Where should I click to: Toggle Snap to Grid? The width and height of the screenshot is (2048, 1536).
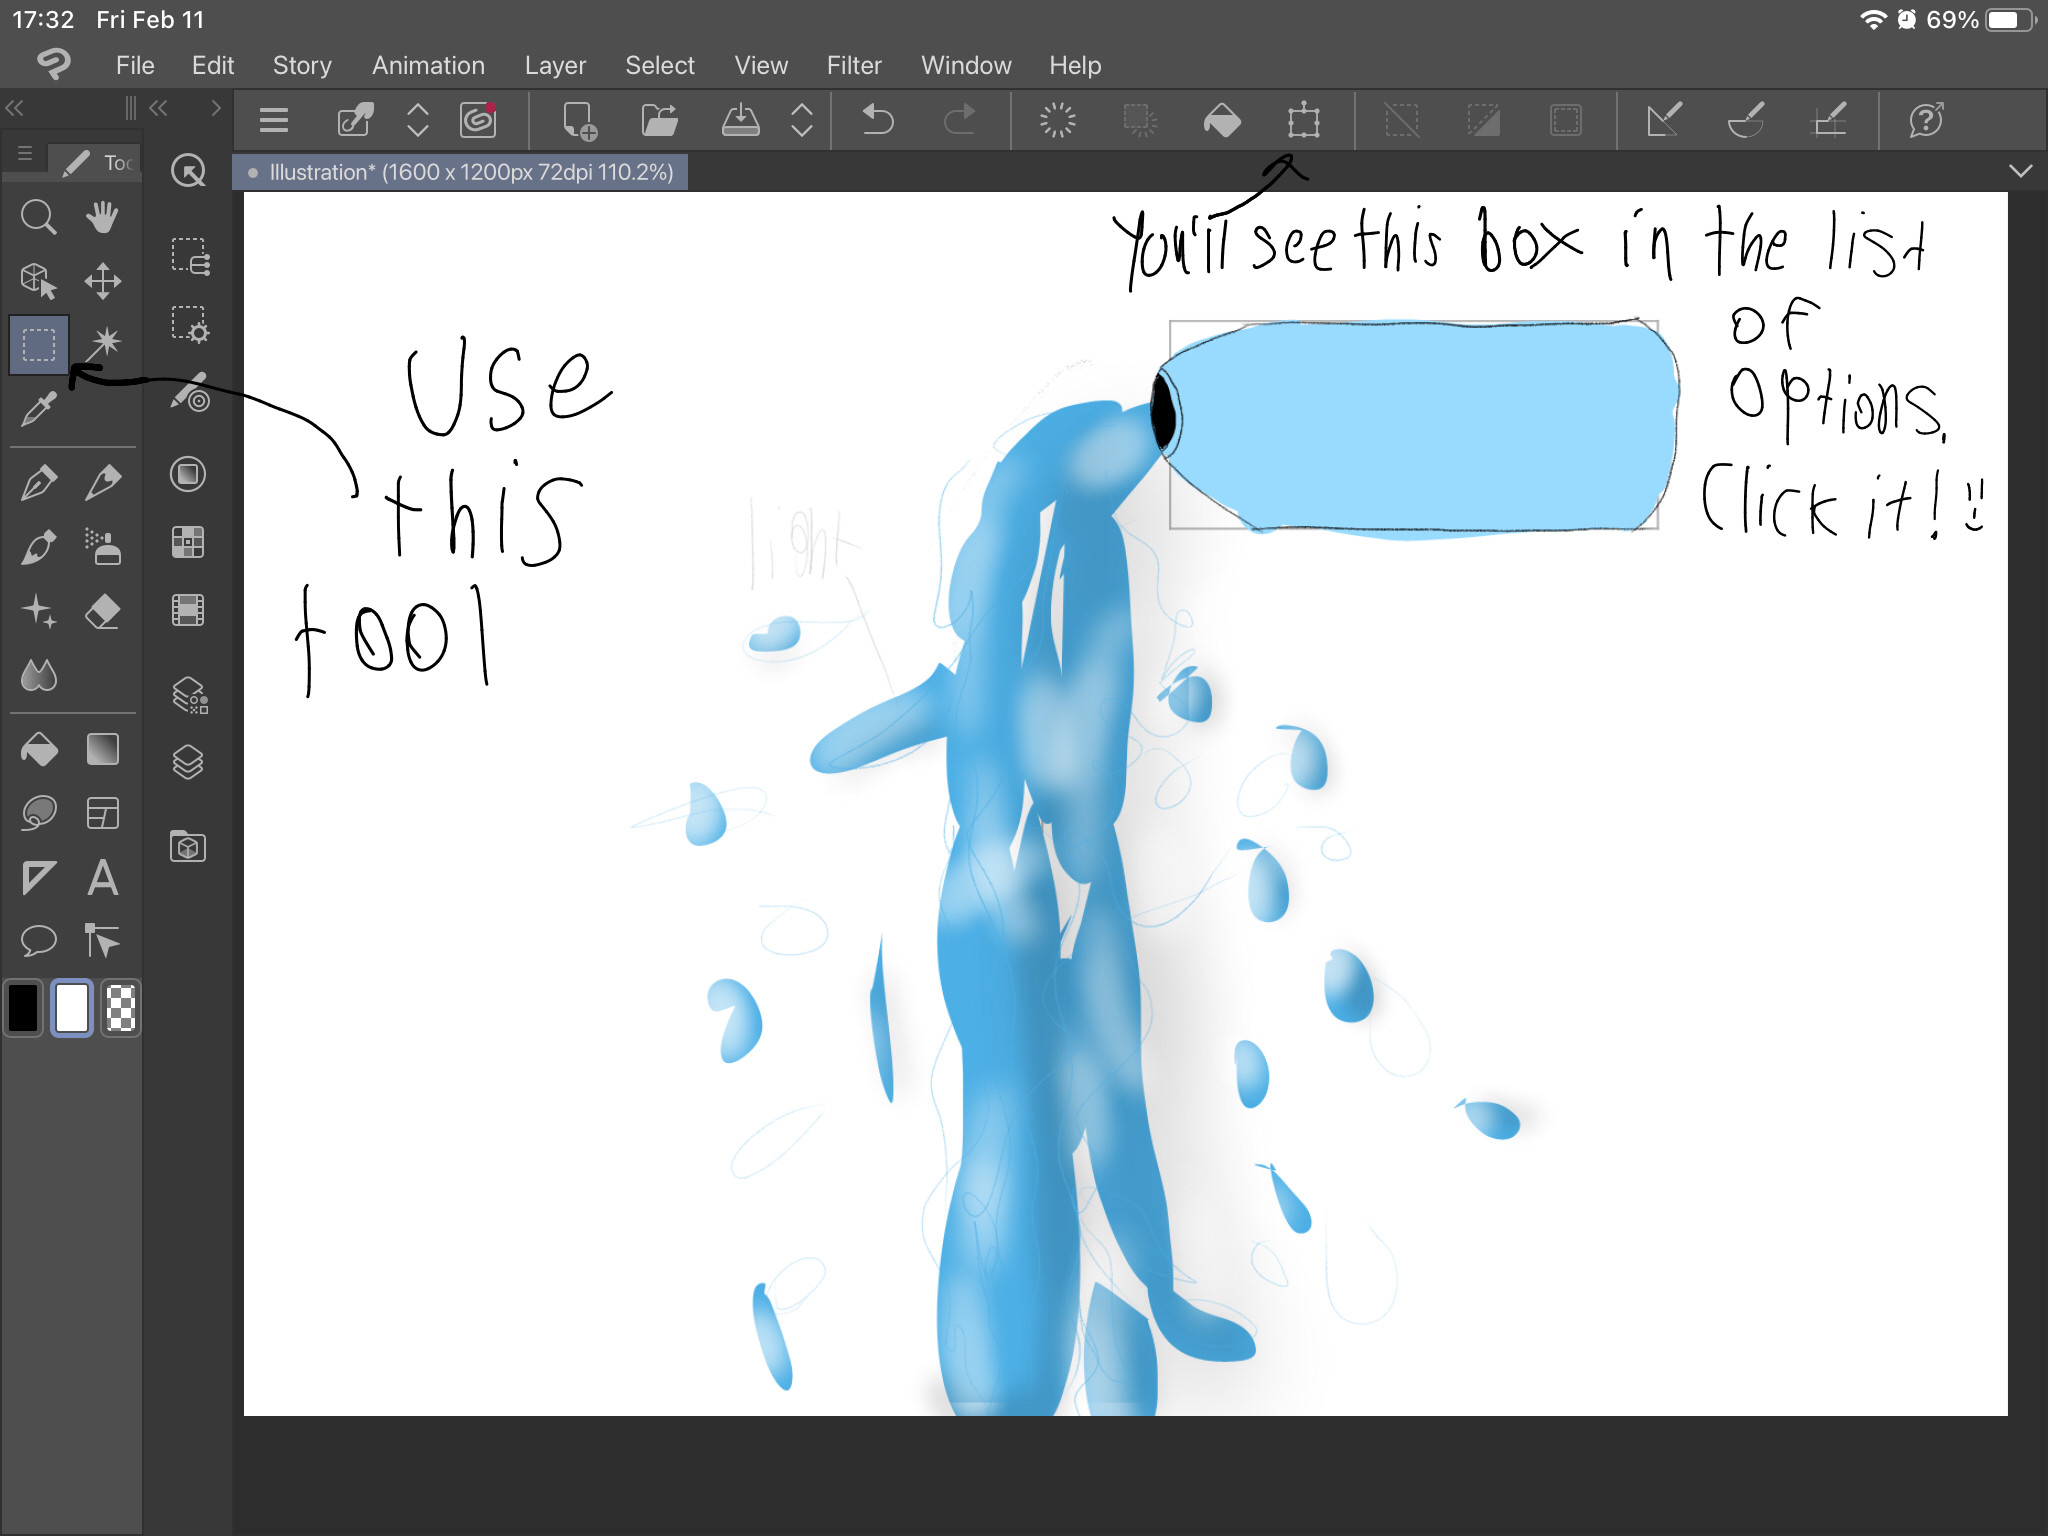coord(1829,121)
